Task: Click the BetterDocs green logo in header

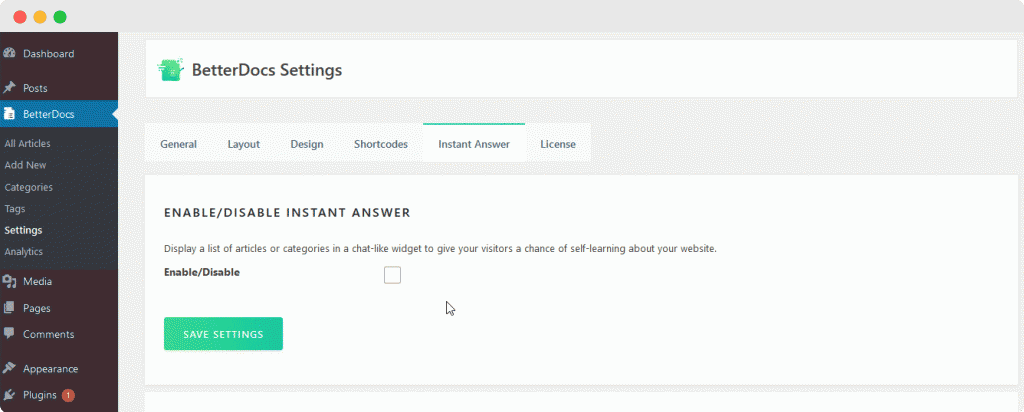Action: [x=170, y=70]
